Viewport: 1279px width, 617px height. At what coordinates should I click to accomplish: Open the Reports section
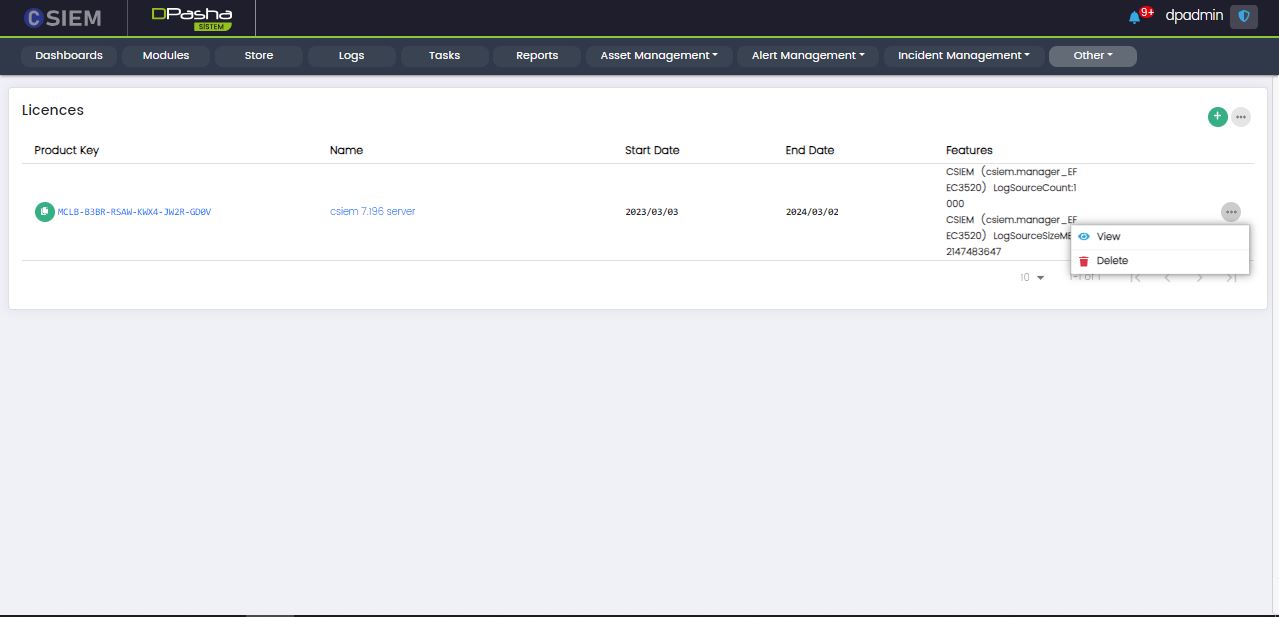537,56
